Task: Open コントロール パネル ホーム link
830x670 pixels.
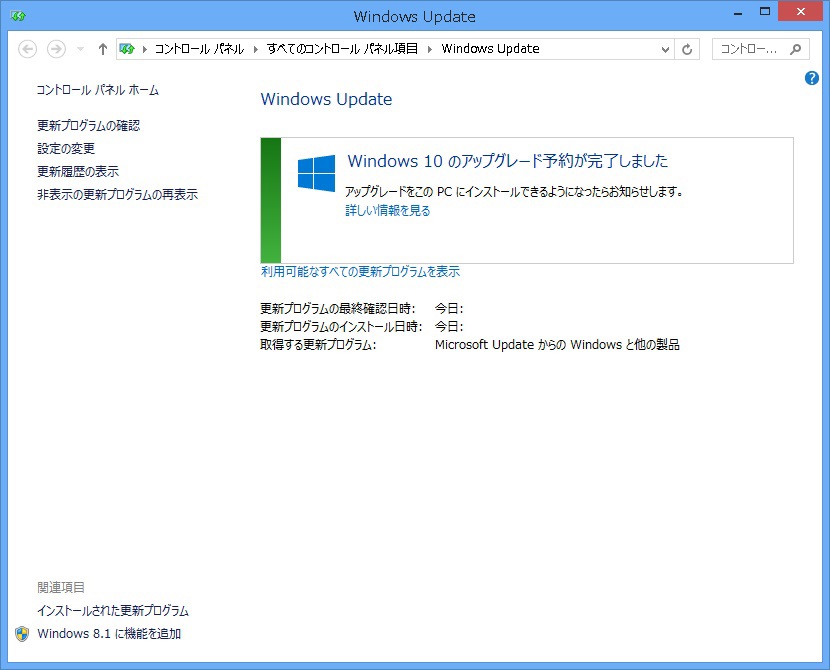Action: (x=97, y=90)
